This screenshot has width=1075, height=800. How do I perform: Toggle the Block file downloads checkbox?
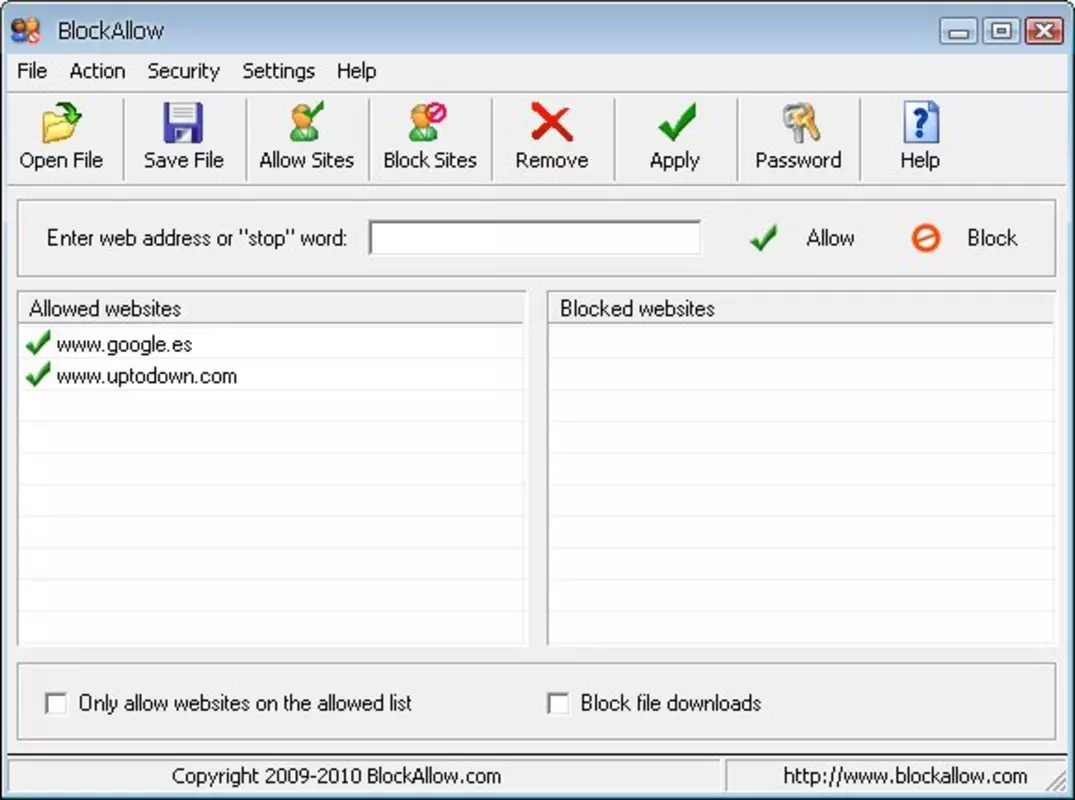558,703
